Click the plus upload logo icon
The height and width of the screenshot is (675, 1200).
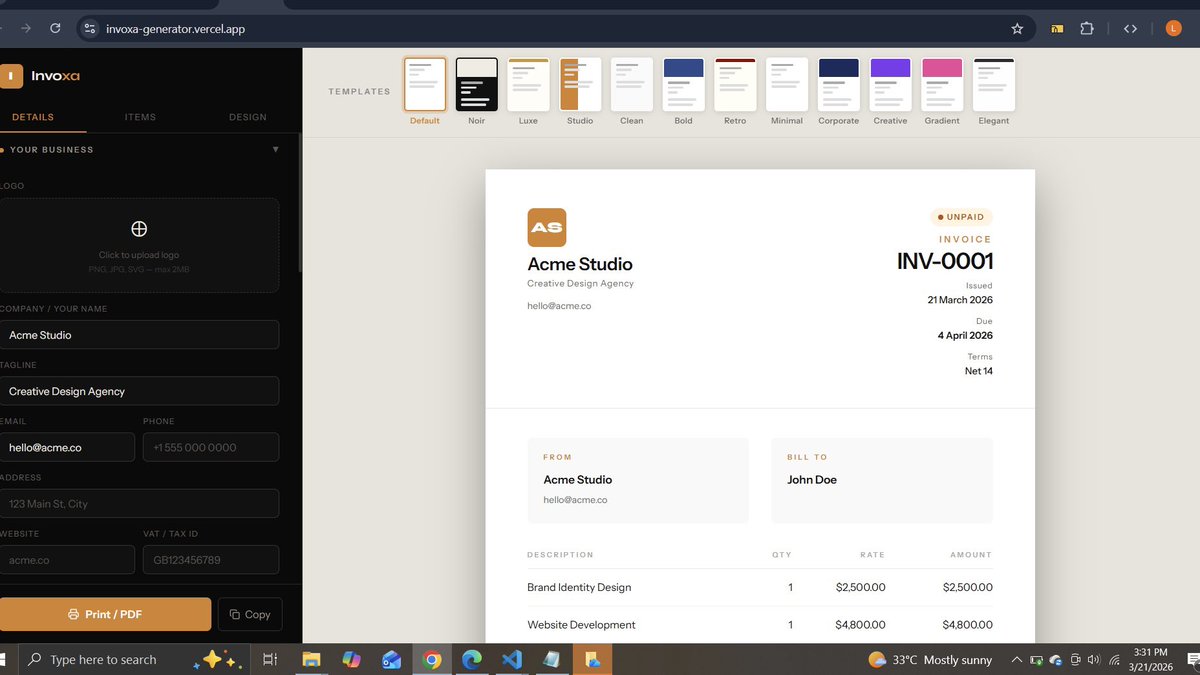pos(139,229)
